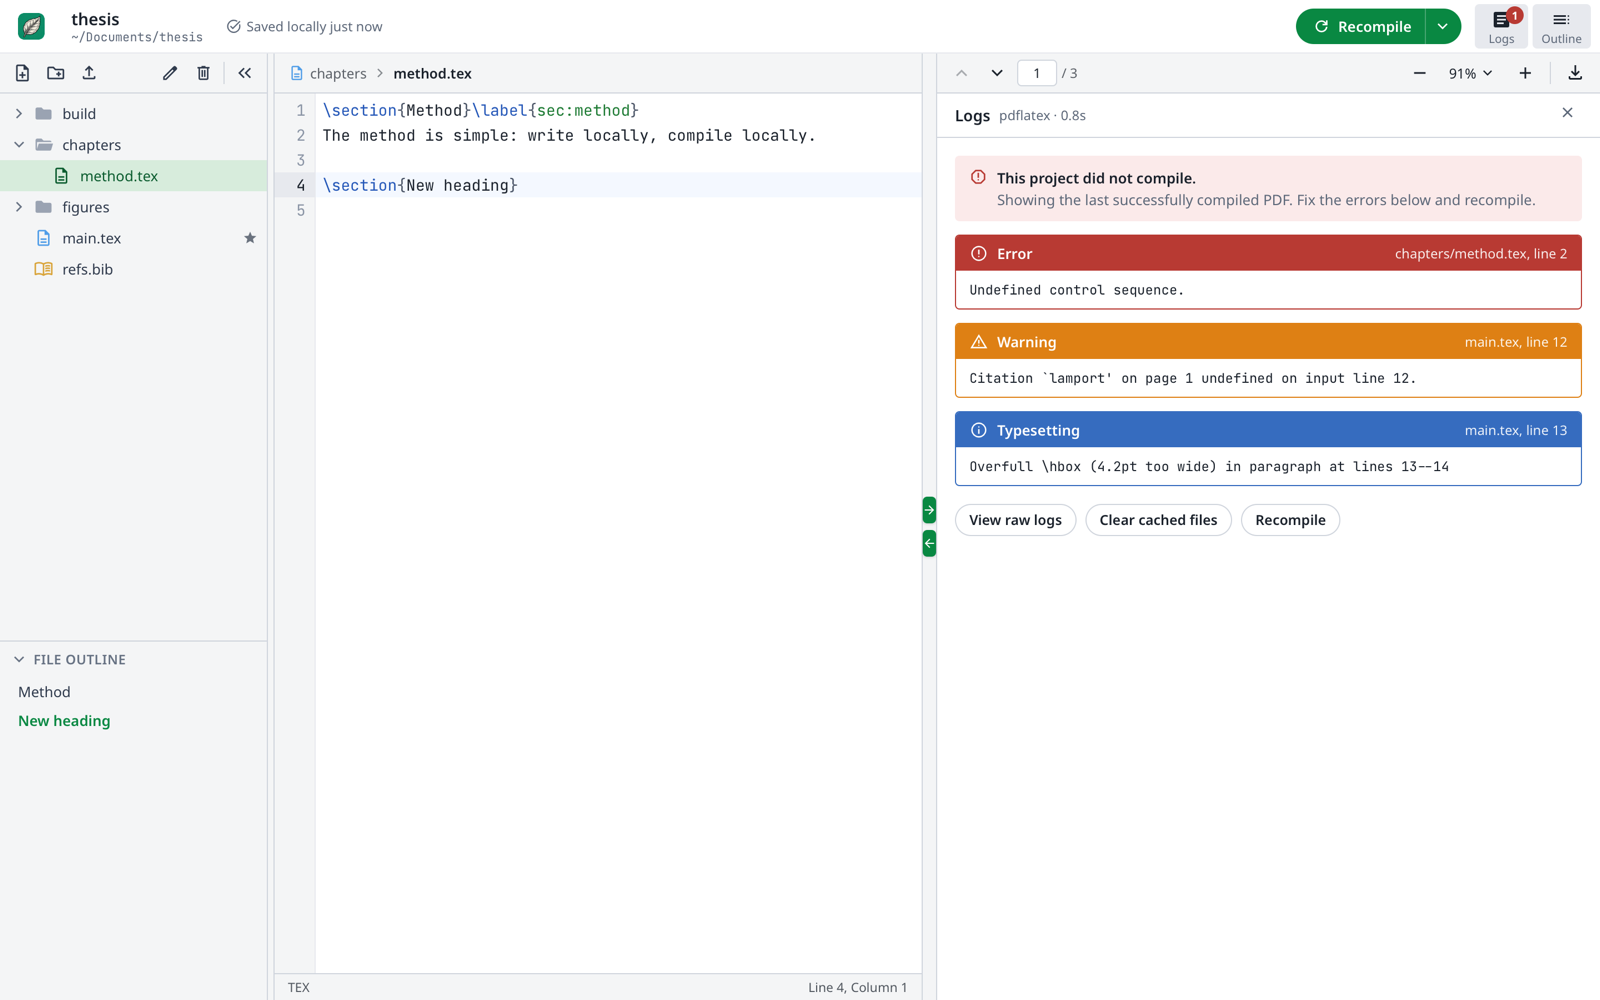Viewport: 1600px width, 1000px height.
Task: Open refs.bib in the file tree
Action: pos(134,269)
